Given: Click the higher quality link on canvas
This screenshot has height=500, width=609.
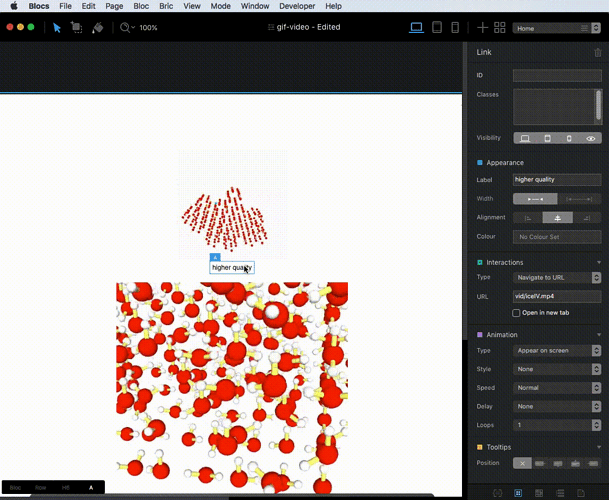Looking at the screenshot, I should (x=232, y=268).
